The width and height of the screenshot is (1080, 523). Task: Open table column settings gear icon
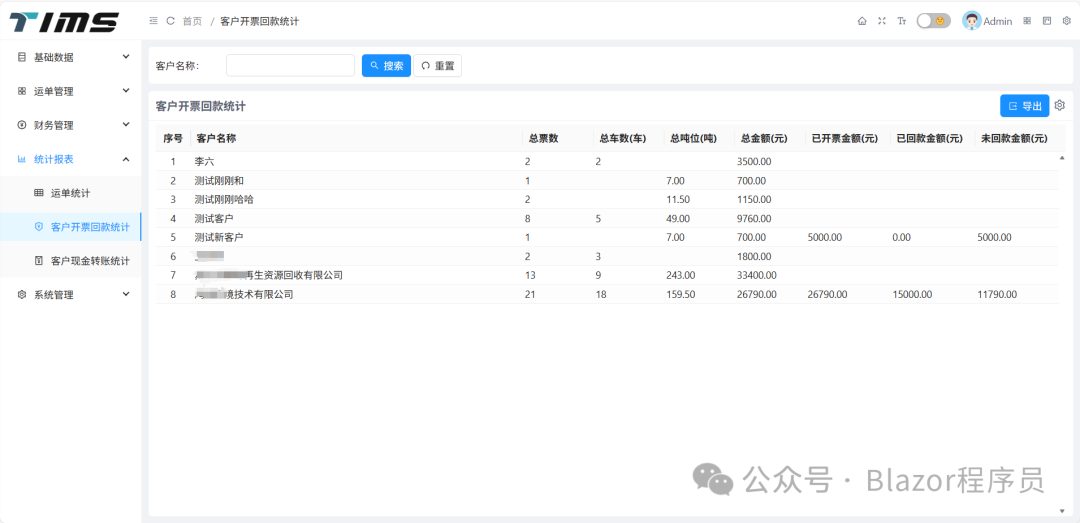pos(1060,105)
